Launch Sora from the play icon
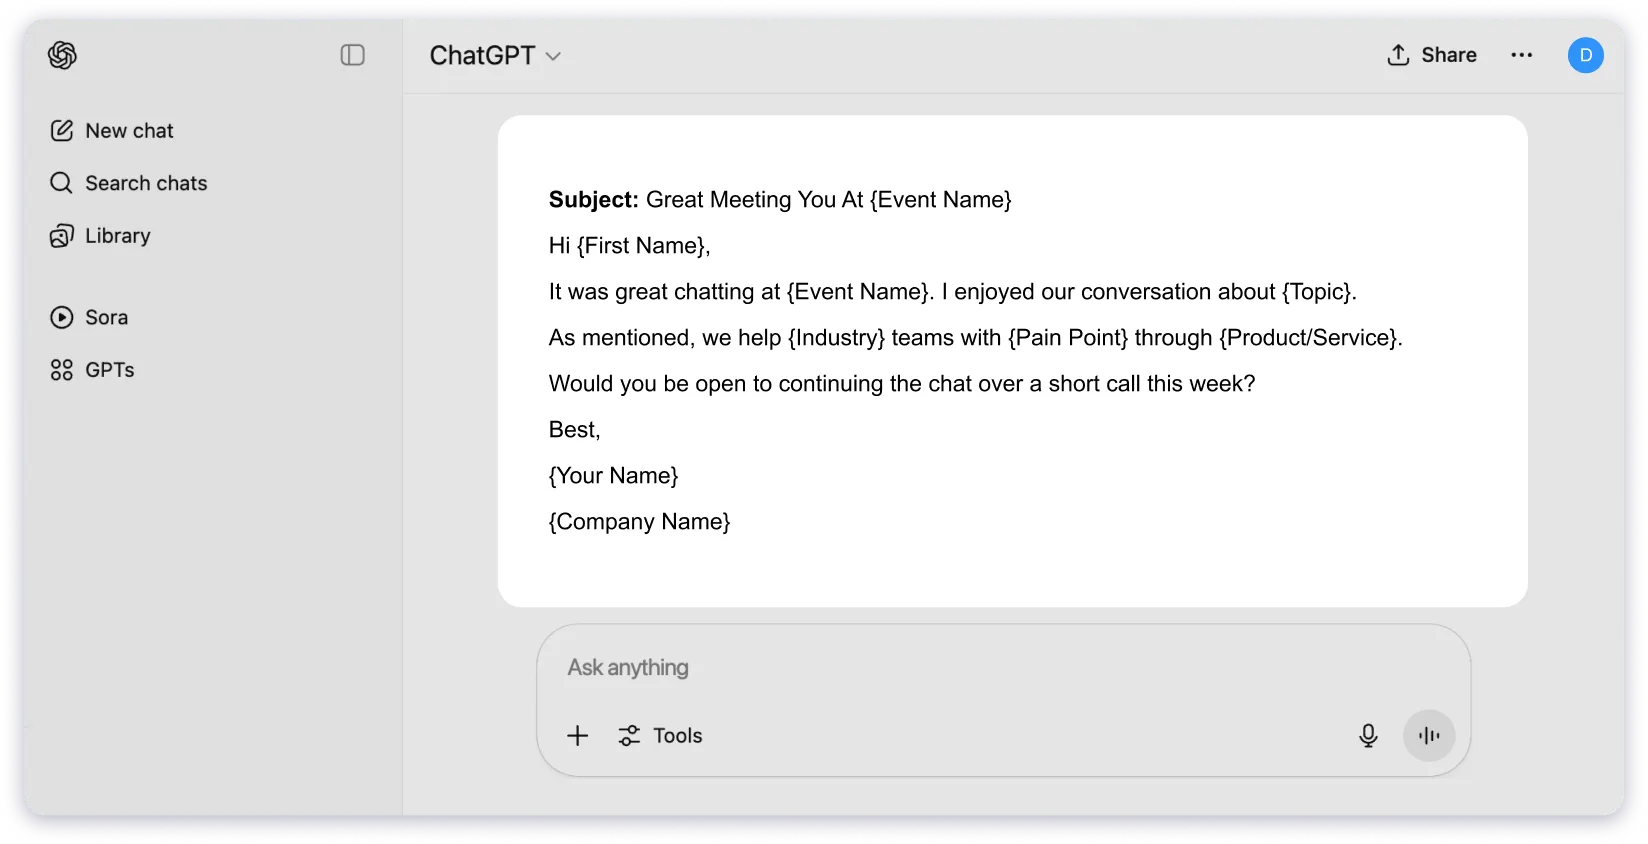Image resolution: width=1648 pixels, height=844 pixels. pos(61,316)
